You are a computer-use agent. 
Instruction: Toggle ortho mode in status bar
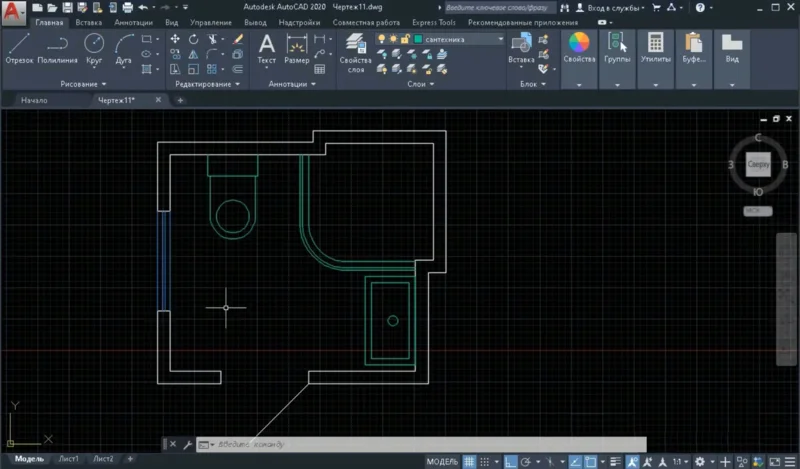click(x=511, y=461)
